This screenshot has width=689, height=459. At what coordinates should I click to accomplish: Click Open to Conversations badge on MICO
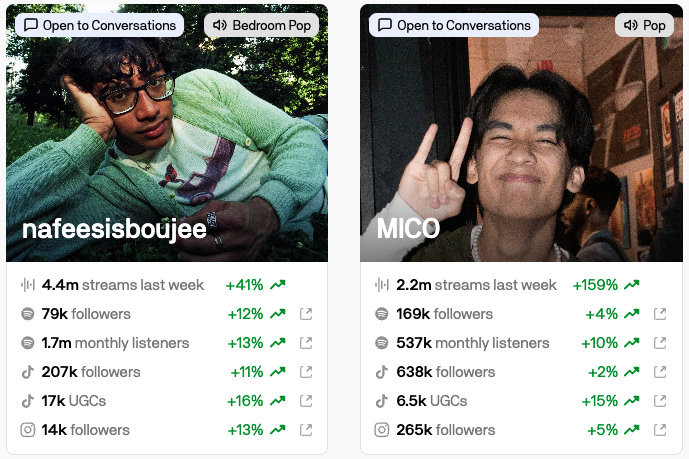coord(453,25)
